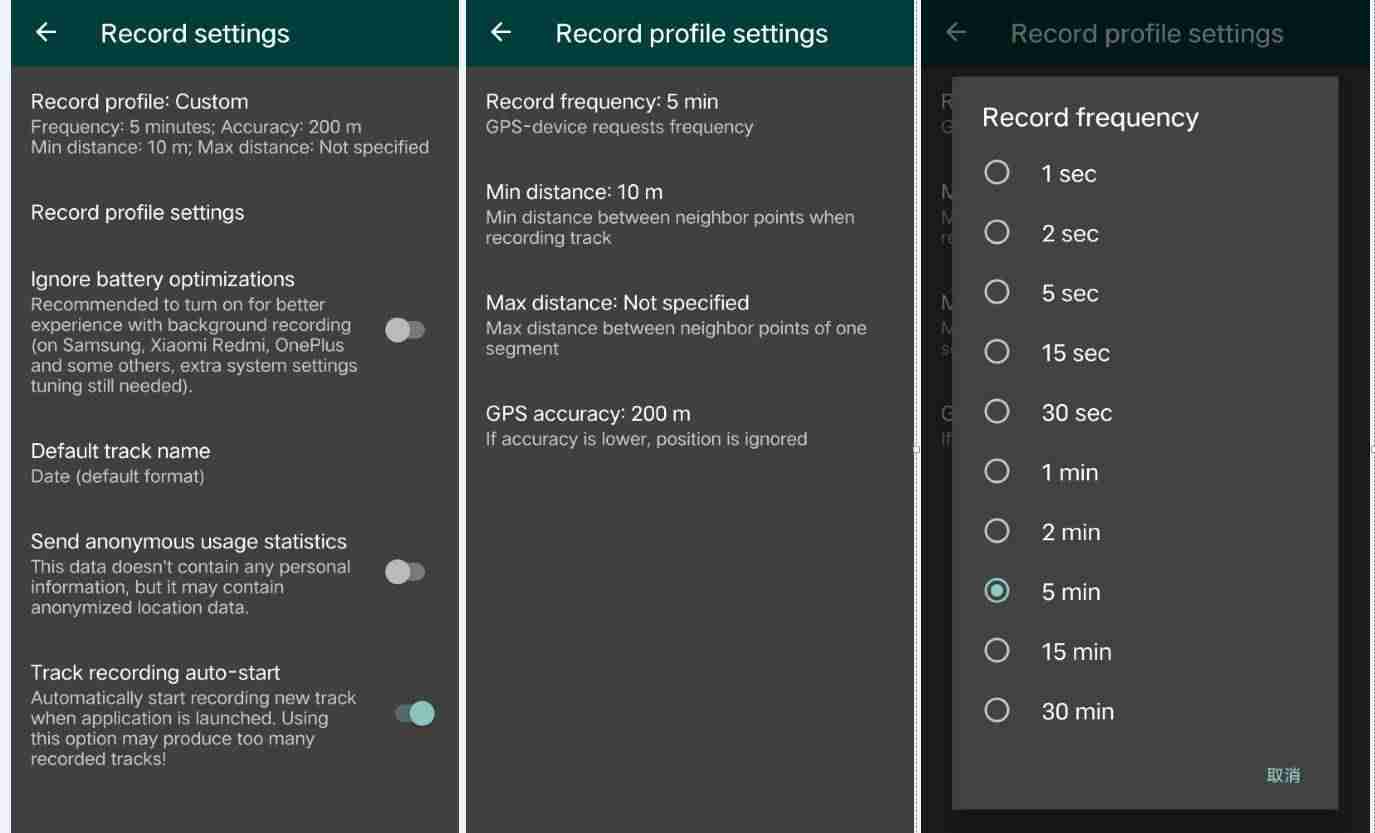
Task: Select the 1 sec radio option
Action: [997, 173]
